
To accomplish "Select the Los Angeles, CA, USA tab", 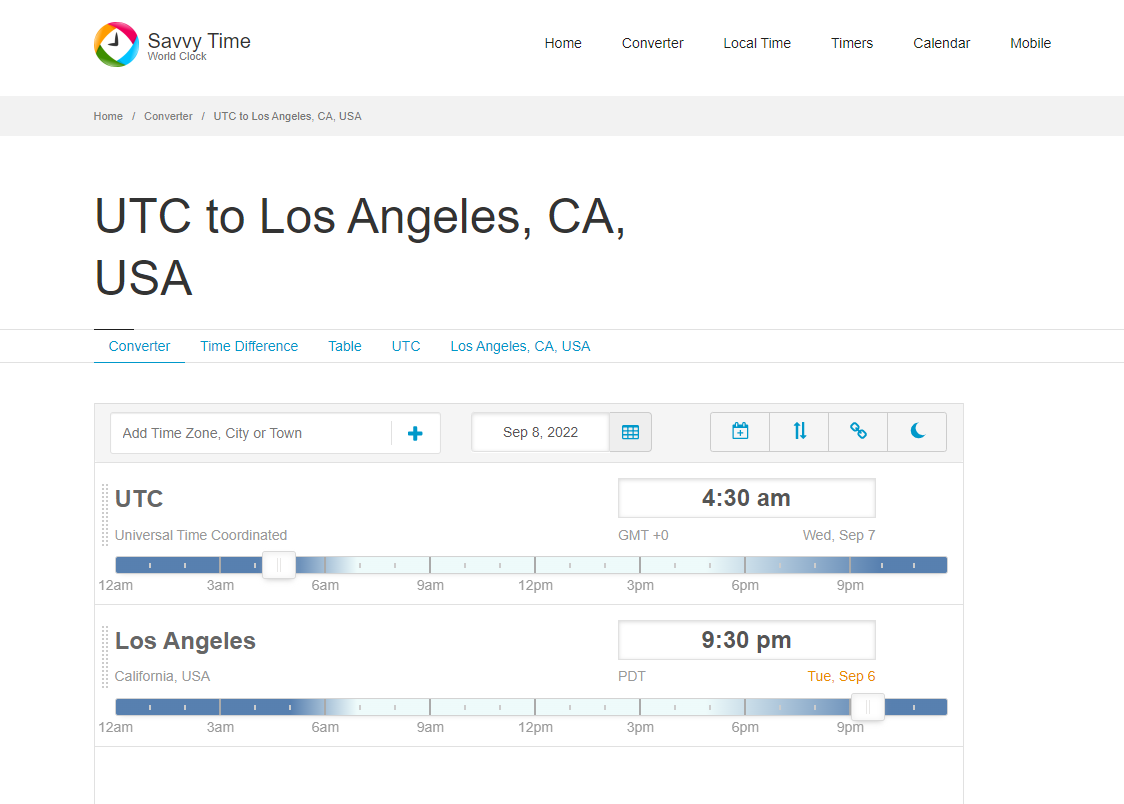I will point(520,346).
